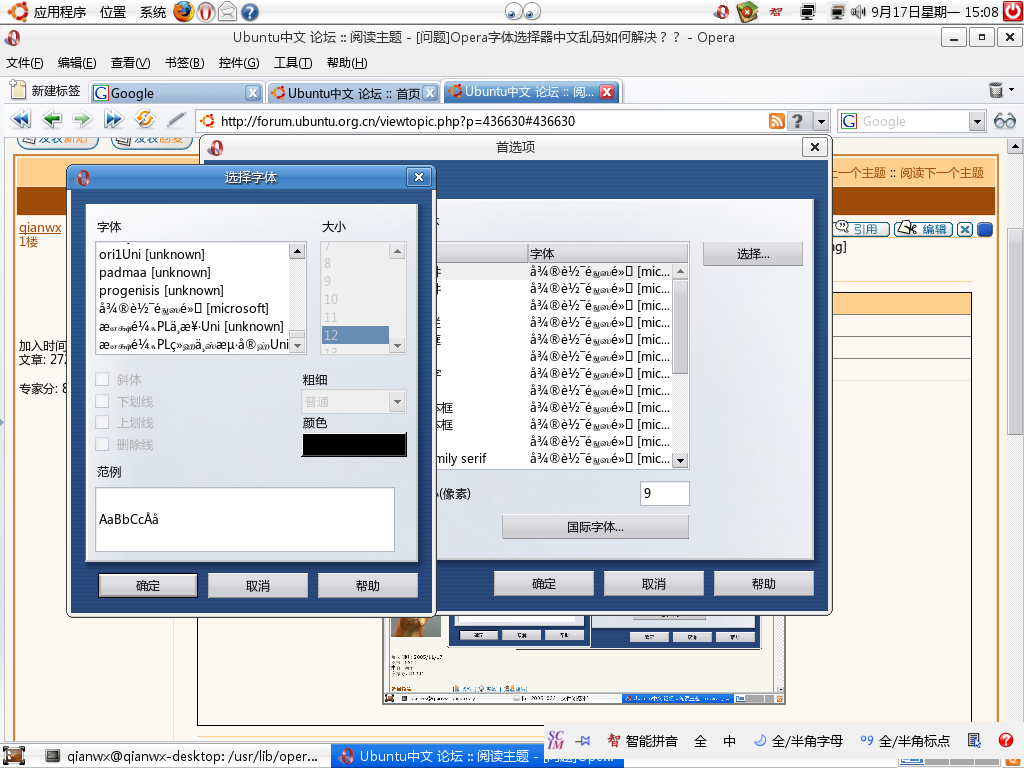The width and height of the screenshot is (1024, 768).
Task: Click 取消 in the 选择字体 dialog
Action: coord(258,585)
